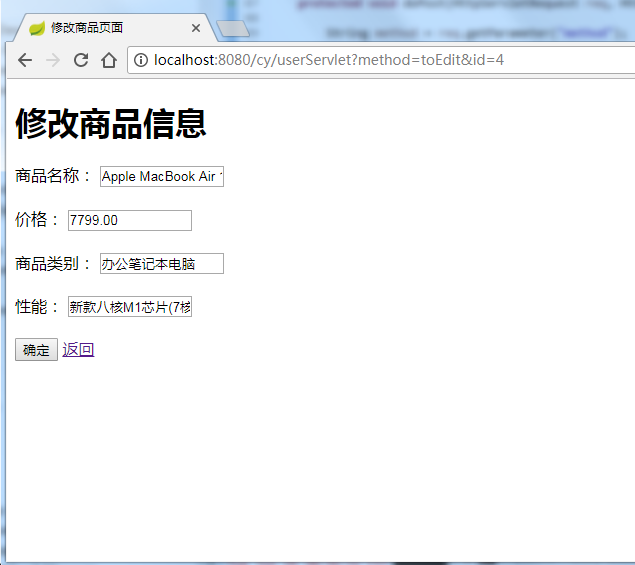Follow the 返回 link
This screenshot has height=565, width=635.
78,349
